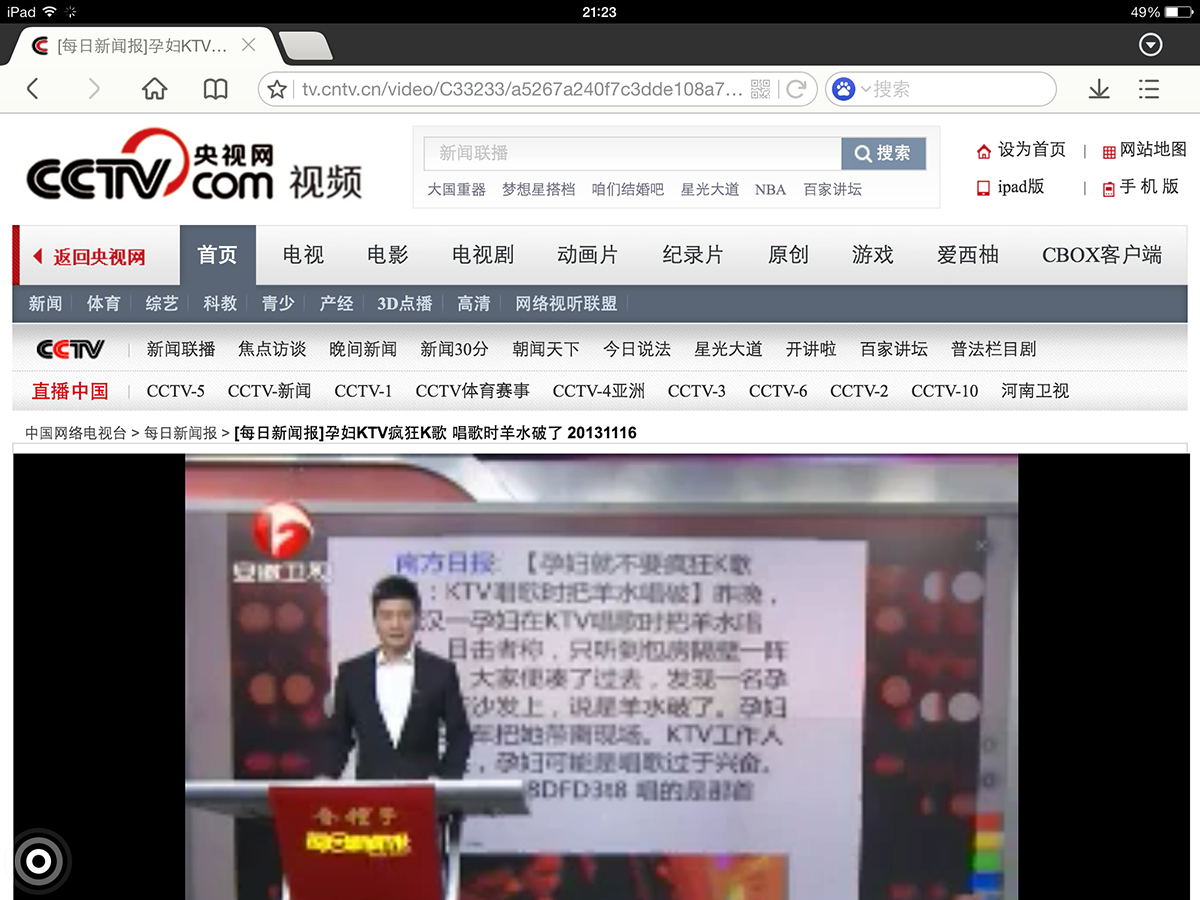Screen dimensions: 1200x900
Task: Select 游戏 navigation item
Action: [872, 255]
